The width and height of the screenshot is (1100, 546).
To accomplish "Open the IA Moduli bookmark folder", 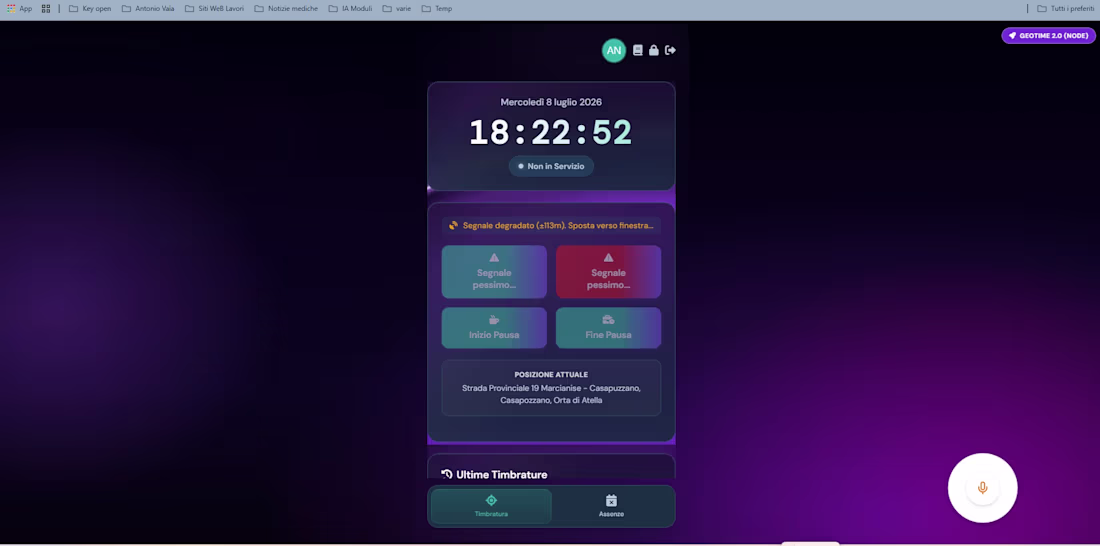I will tap(350, 8).
